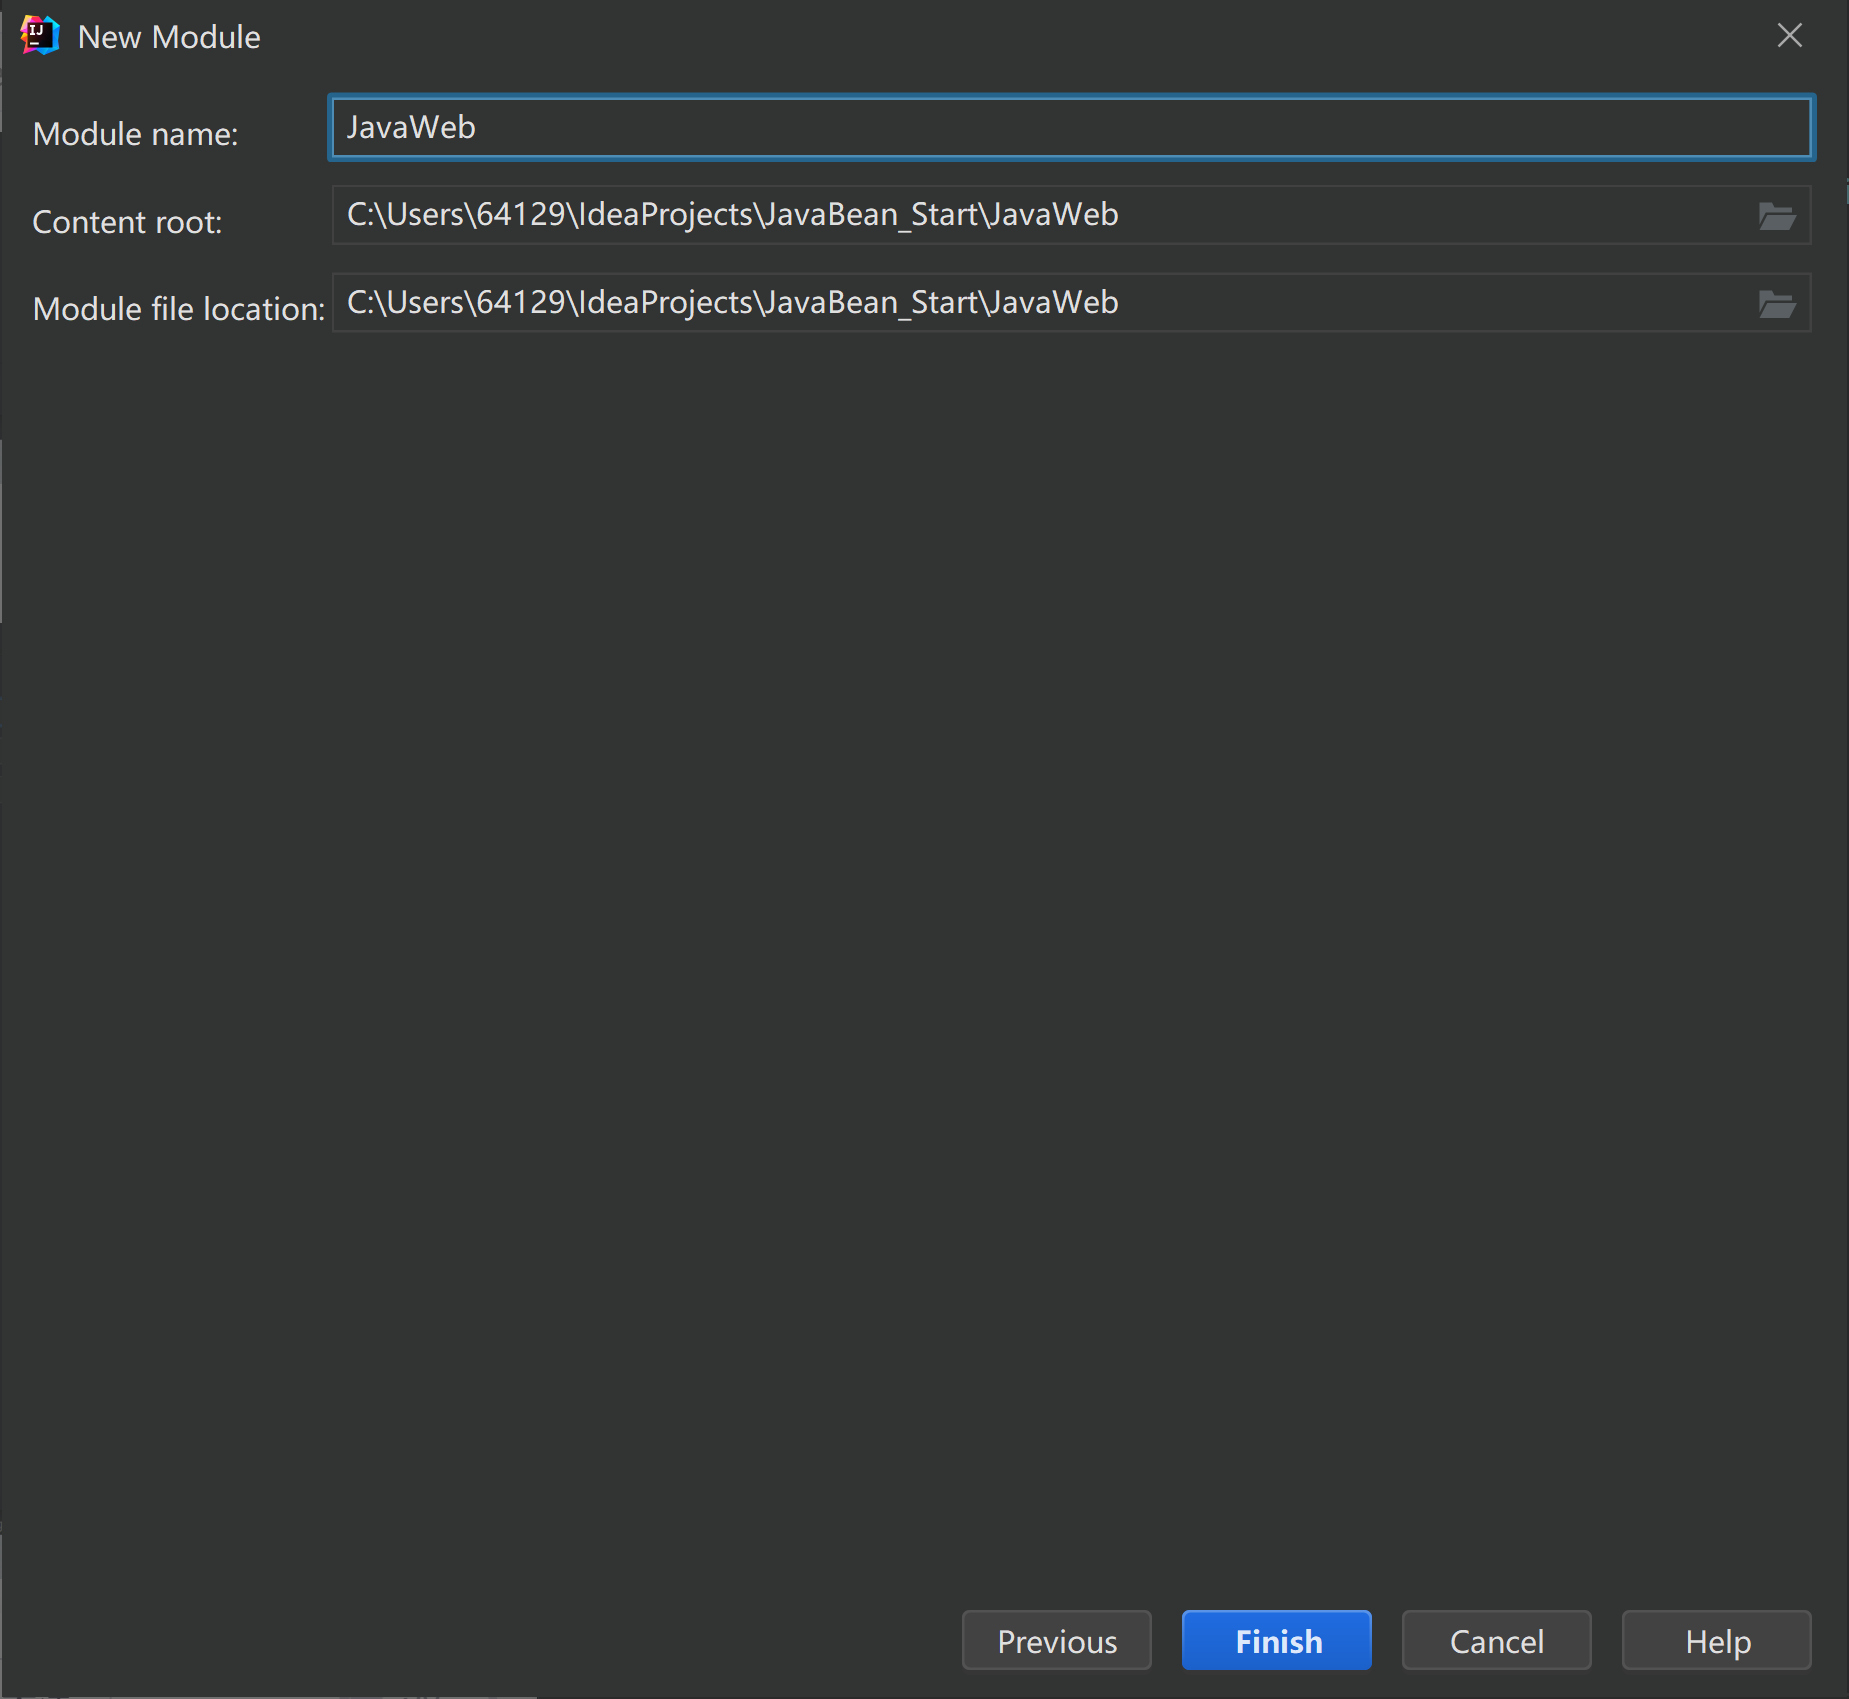The height and width of the screenshot is (1699, 1849).
Task: Place cursor on the JavaWeb module name text
Action: (411, 128)
